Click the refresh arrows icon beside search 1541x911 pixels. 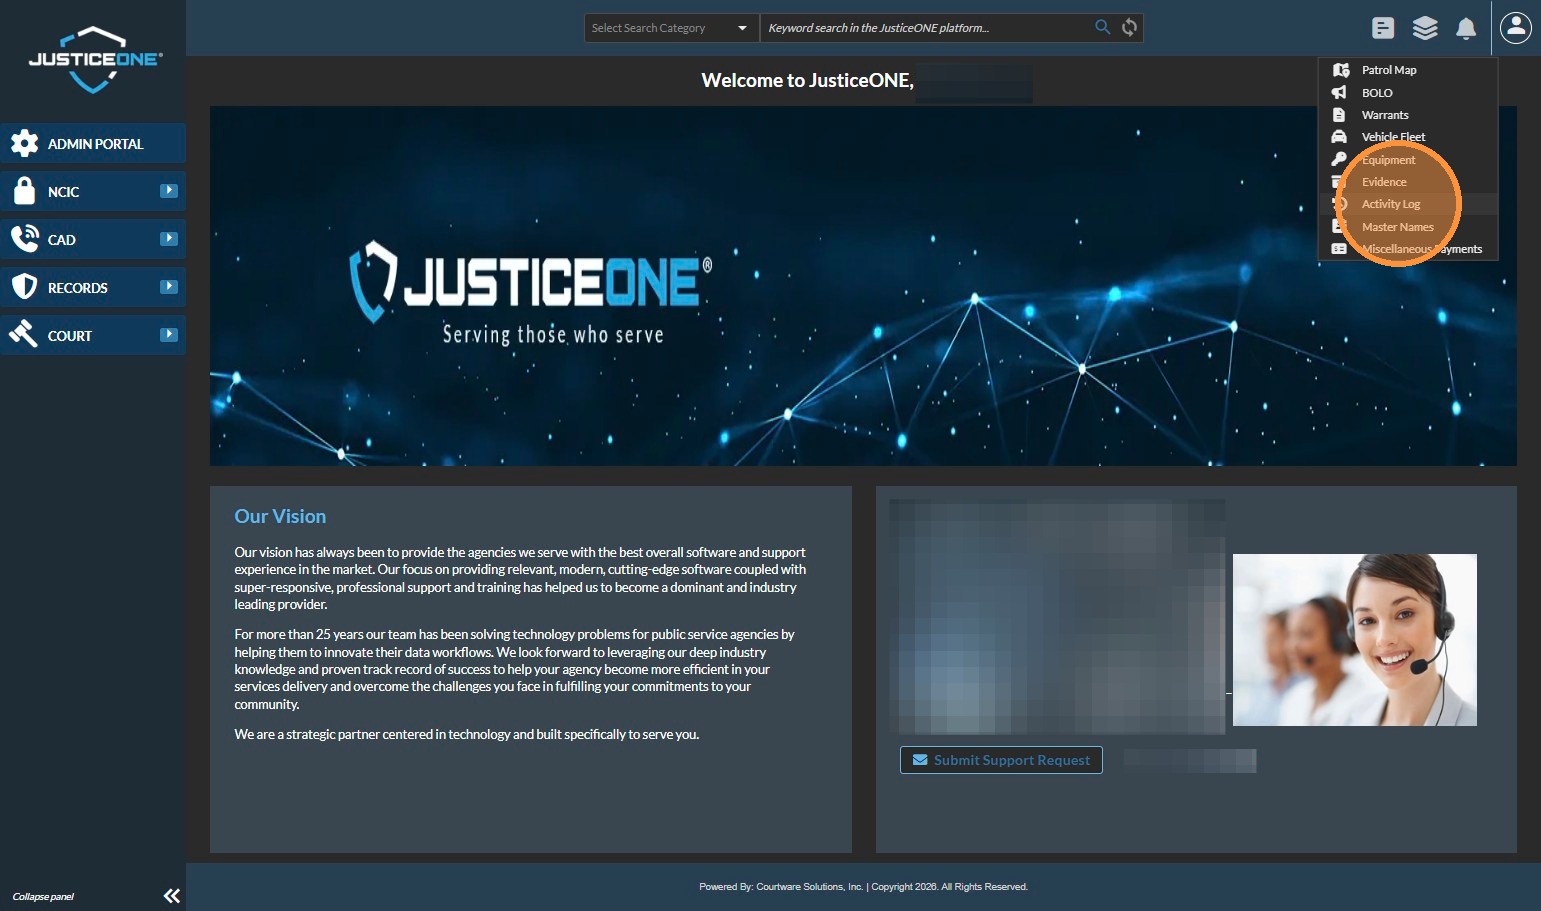pyautogui.click(x=1129, y=27)
